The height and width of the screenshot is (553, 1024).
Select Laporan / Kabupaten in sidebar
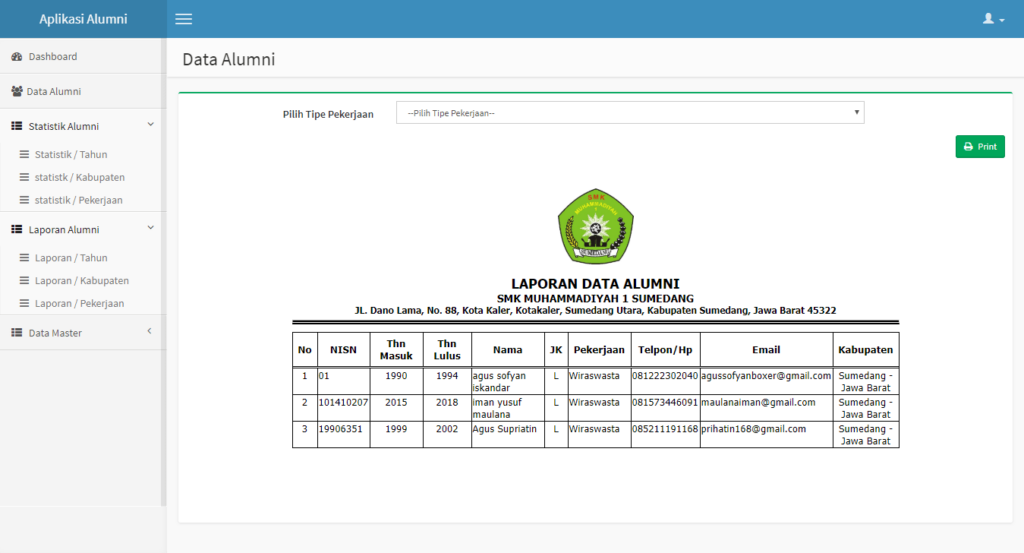[81, 281]
